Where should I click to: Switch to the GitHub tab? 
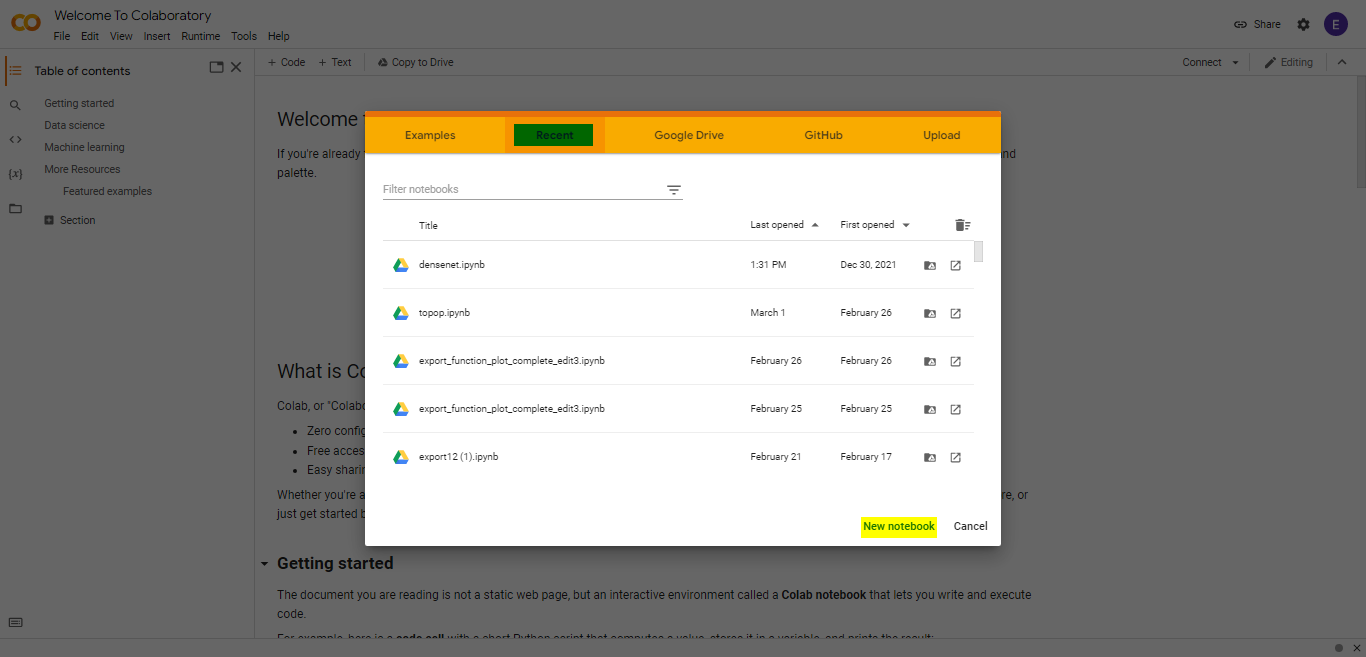tap(822, 134)
